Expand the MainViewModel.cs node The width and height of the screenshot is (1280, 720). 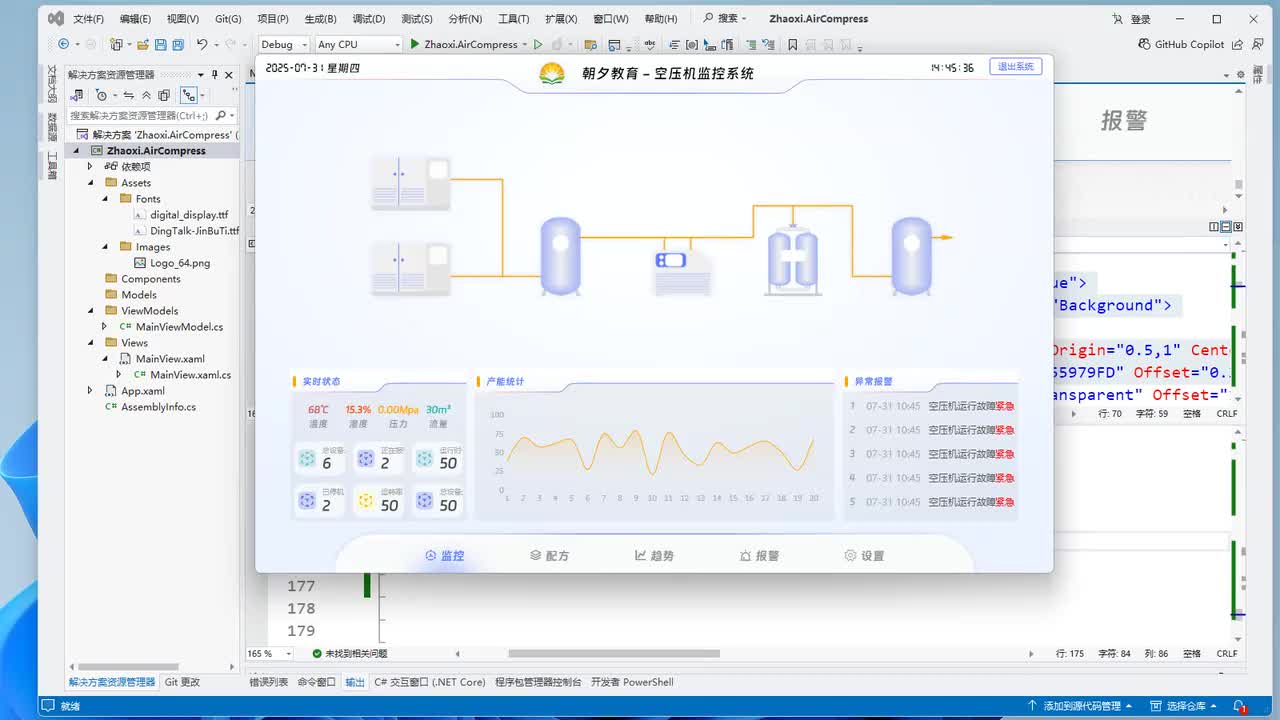coord(104,327)
